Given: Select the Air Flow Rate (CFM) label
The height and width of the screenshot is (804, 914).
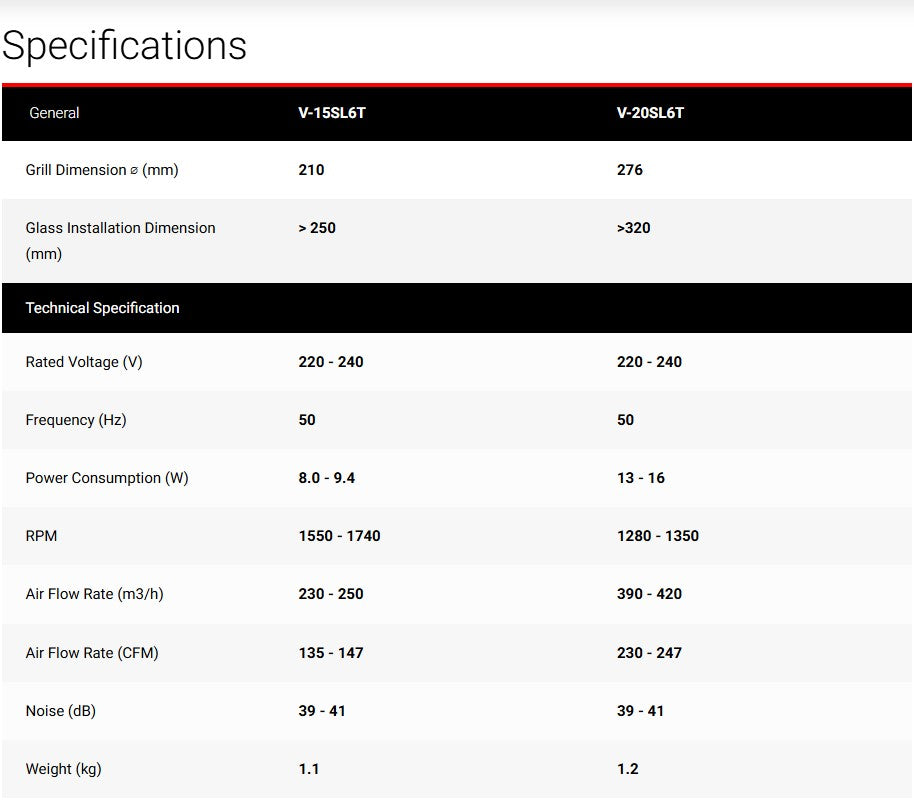Looking at the screenshot, I should click(92, 653).
